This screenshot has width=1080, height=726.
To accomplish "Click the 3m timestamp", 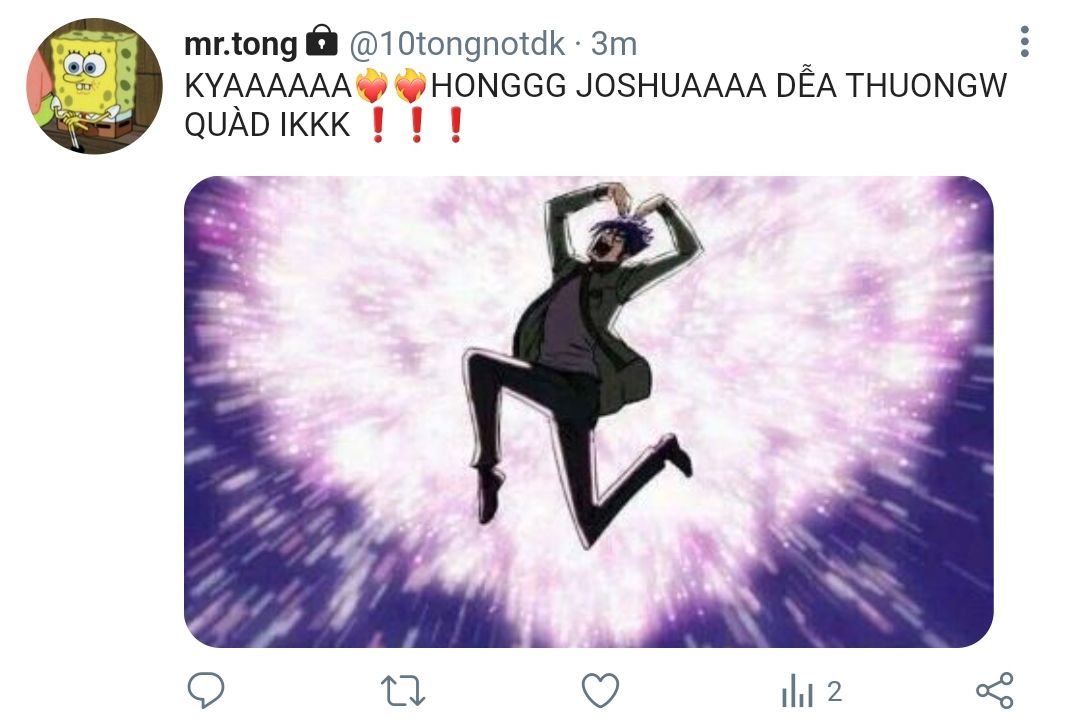I will 614,44.
